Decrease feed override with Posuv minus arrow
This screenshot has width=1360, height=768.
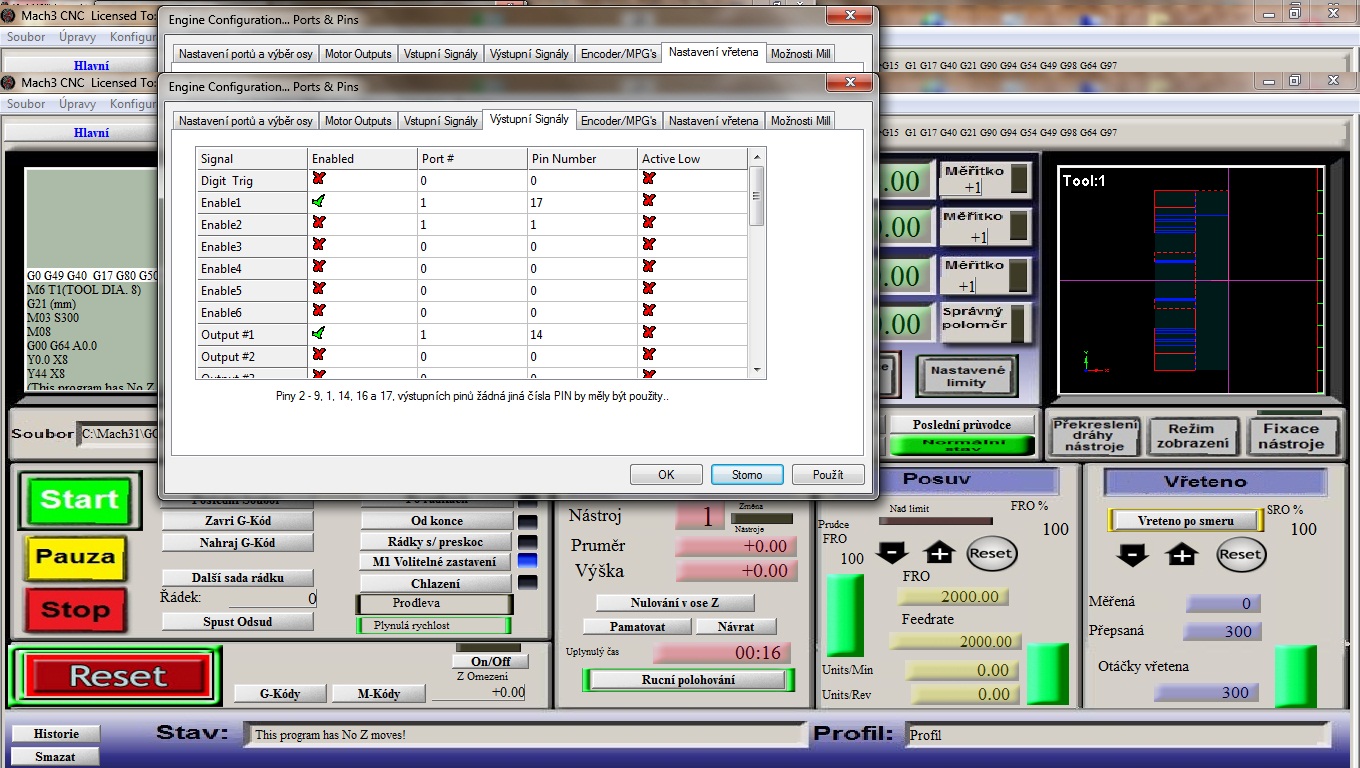pyautogui.click(x=891, y=553)
